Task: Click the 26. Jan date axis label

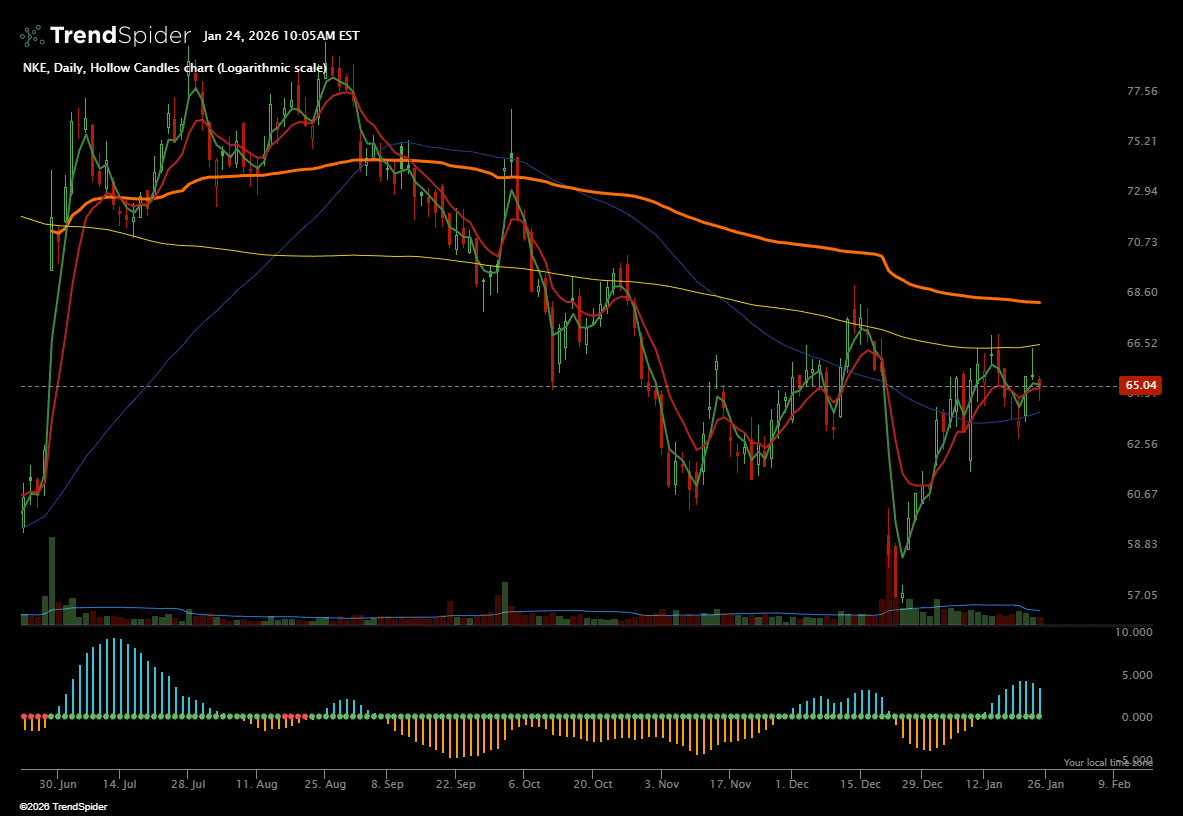Action: pyautogui.click(x=1045, y=785)
